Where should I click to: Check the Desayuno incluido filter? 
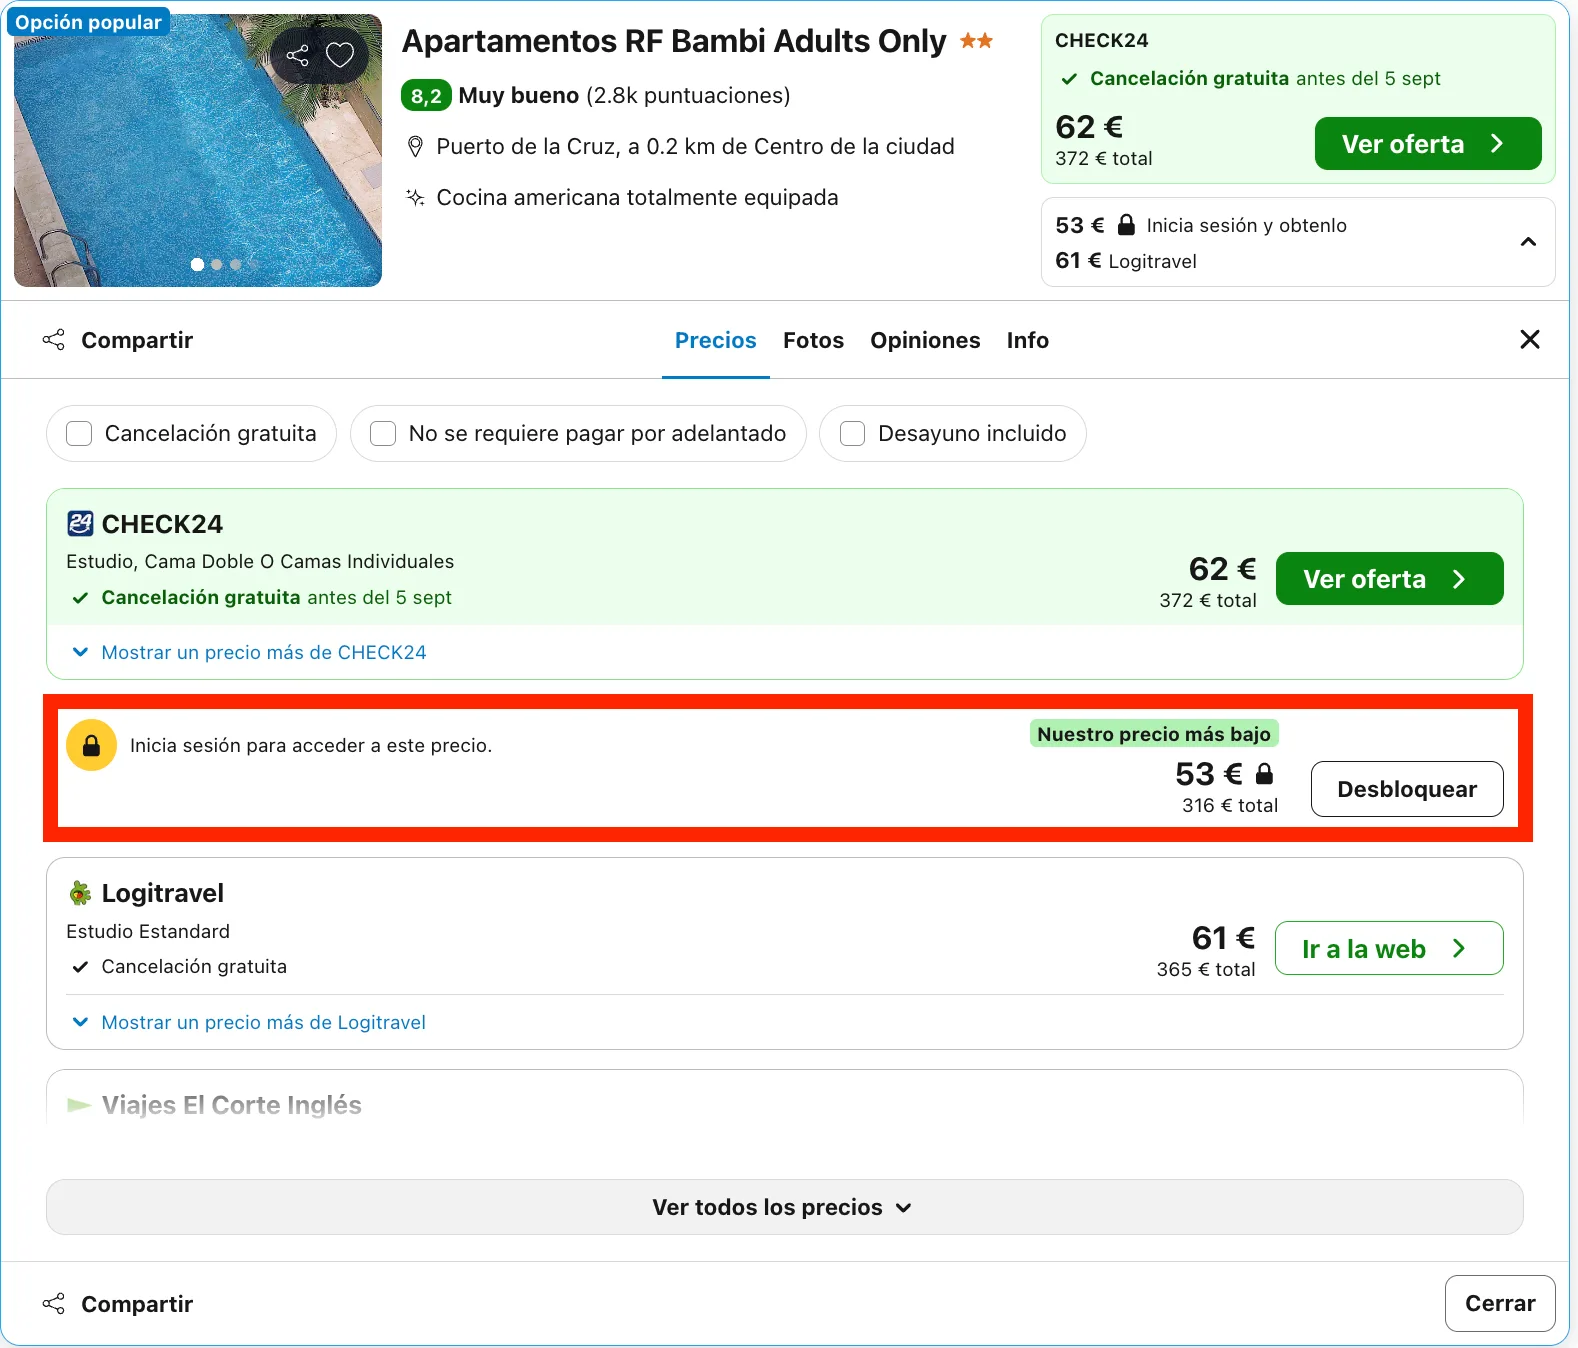852,433
